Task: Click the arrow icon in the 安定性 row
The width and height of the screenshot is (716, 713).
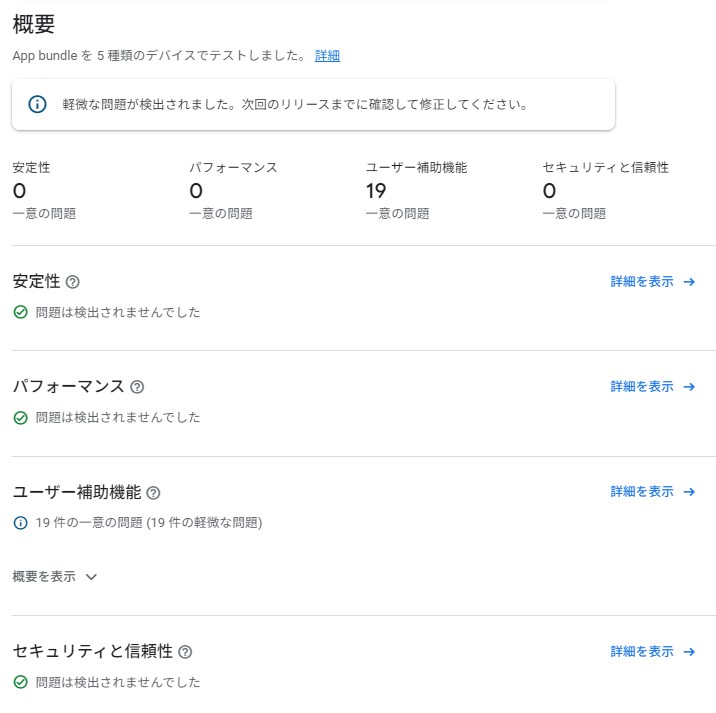Action: point(689,282)
